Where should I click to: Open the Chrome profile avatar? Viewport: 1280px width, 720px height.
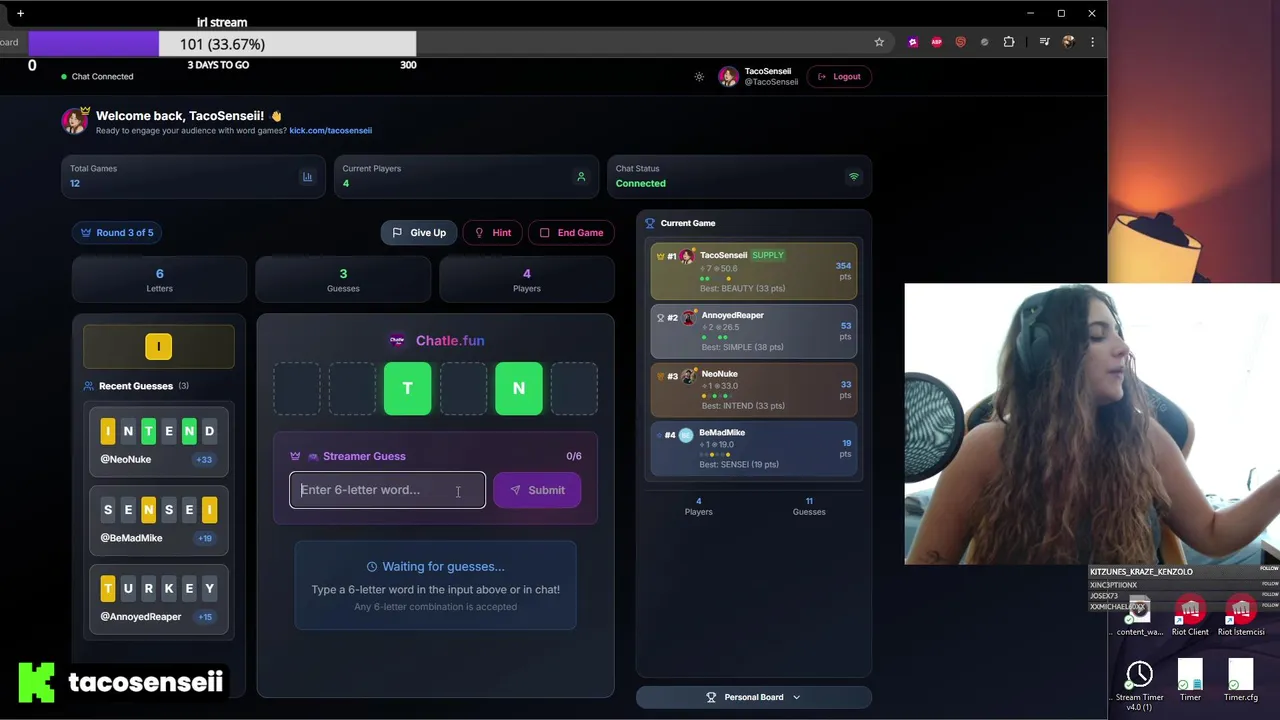coord(1068,42)
